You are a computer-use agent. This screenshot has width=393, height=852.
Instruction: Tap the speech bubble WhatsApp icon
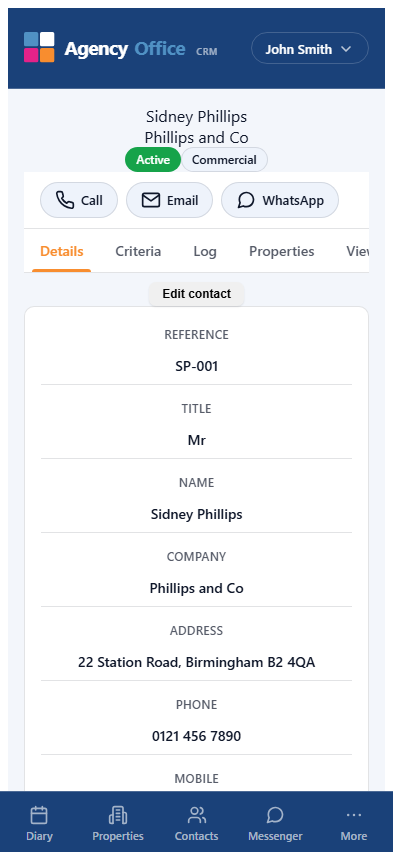pyautogui.click(x=246, y=201)
